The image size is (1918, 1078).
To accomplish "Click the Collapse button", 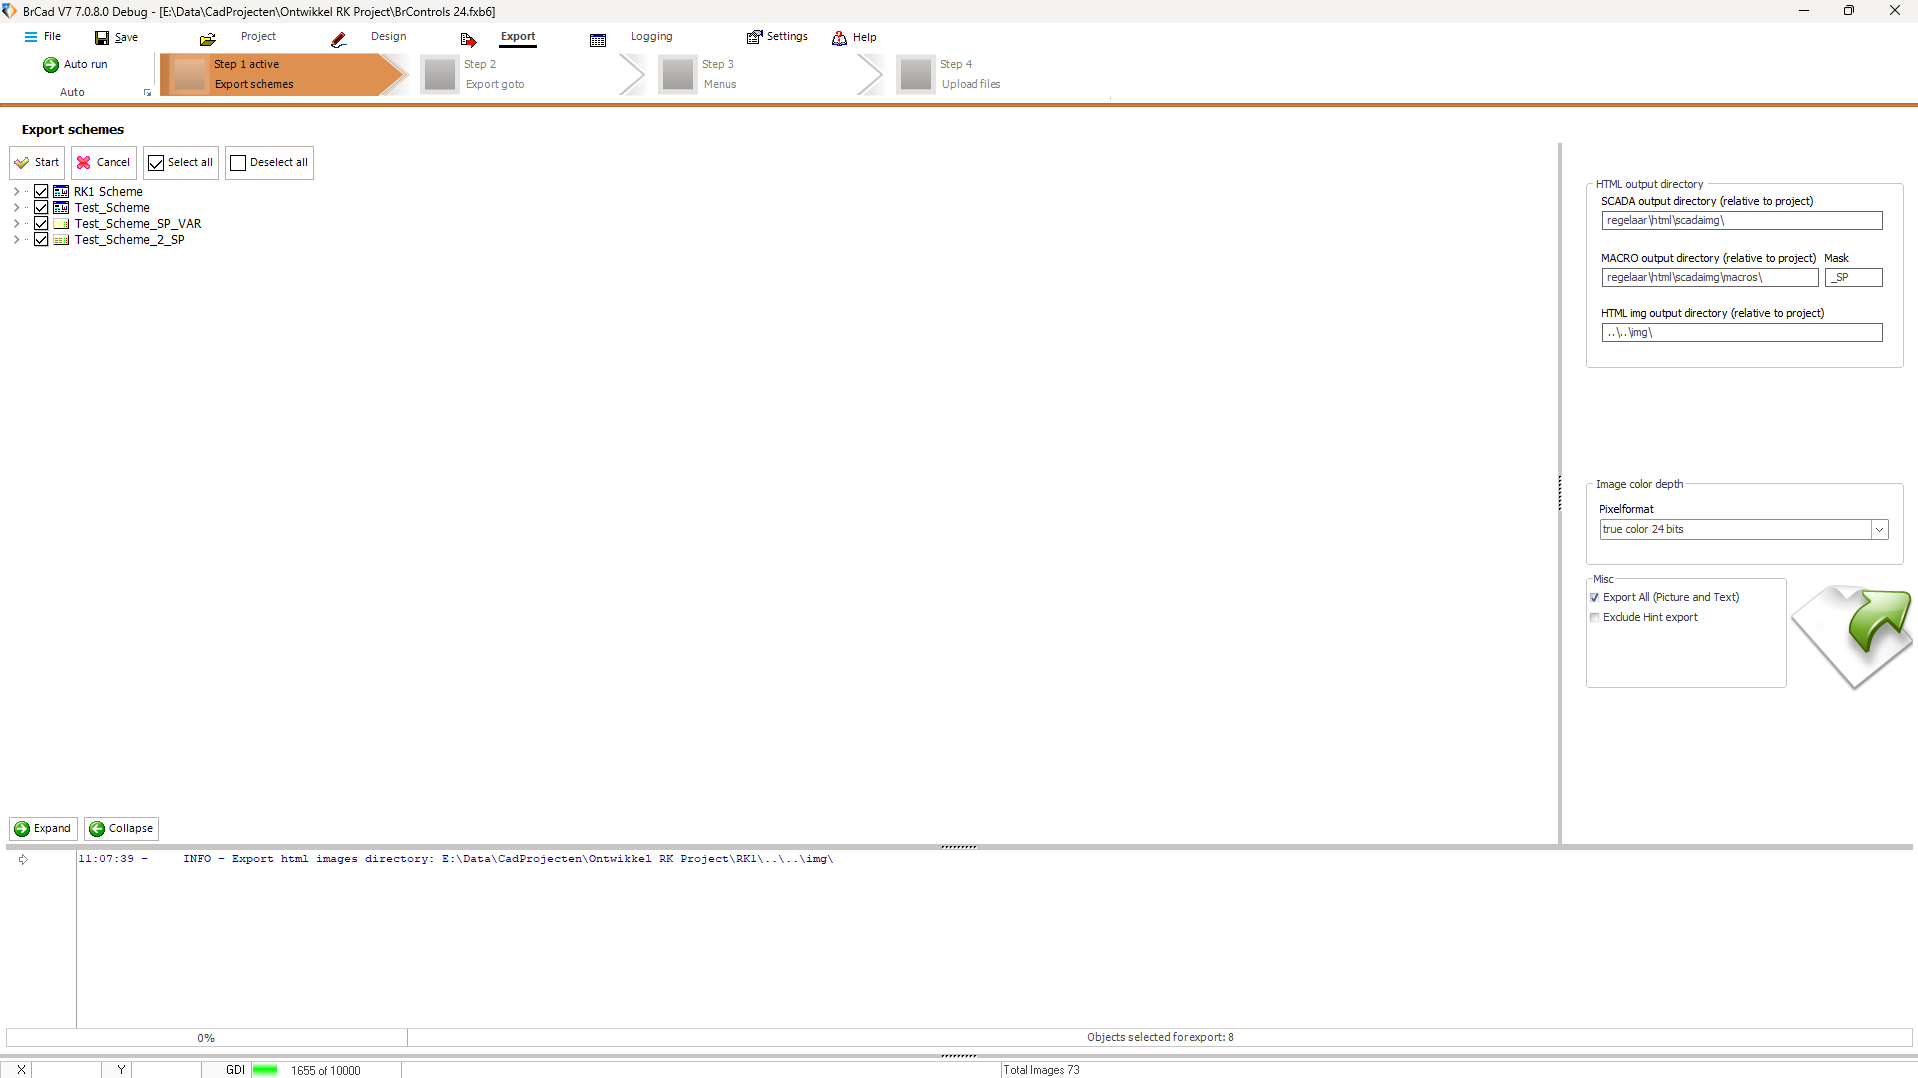I will click(121, 829).
